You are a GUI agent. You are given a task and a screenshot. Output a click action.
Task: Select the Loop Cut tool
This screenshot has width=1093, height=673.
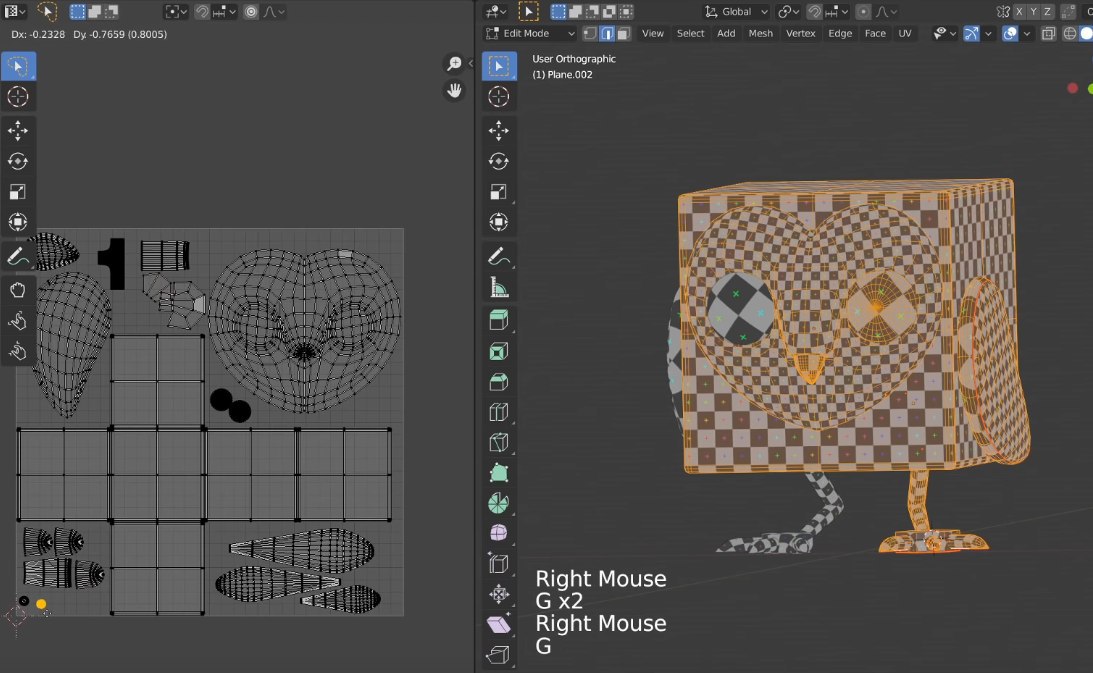pos(498,412)
